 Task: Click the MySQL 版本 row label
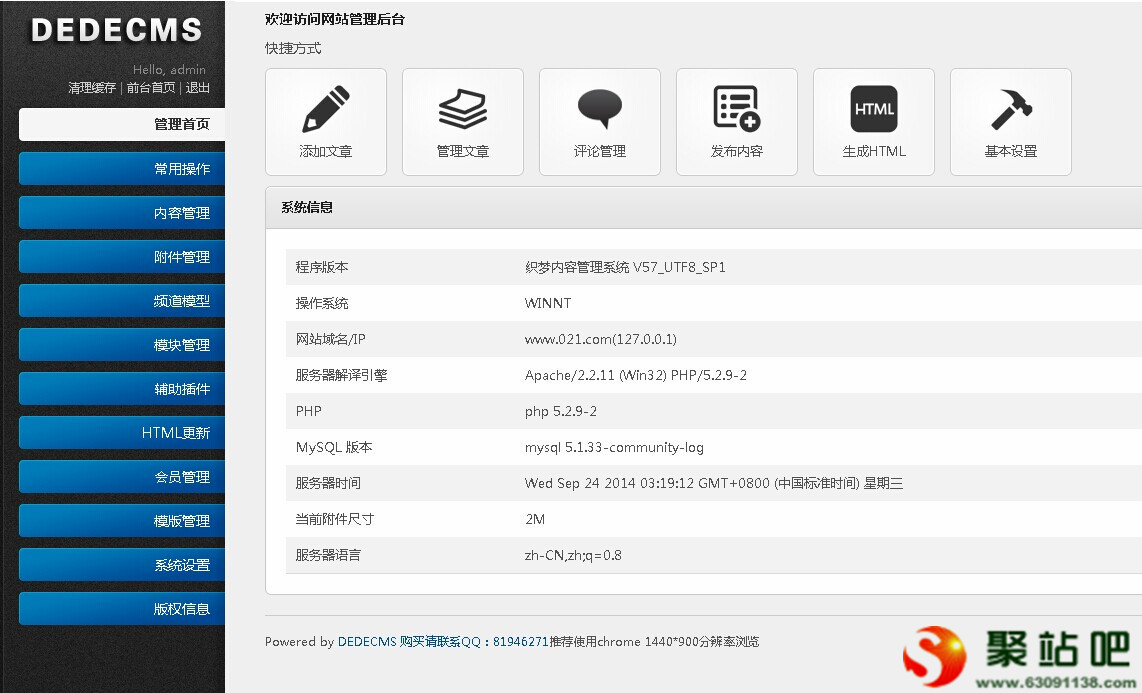tap(334, 447)
